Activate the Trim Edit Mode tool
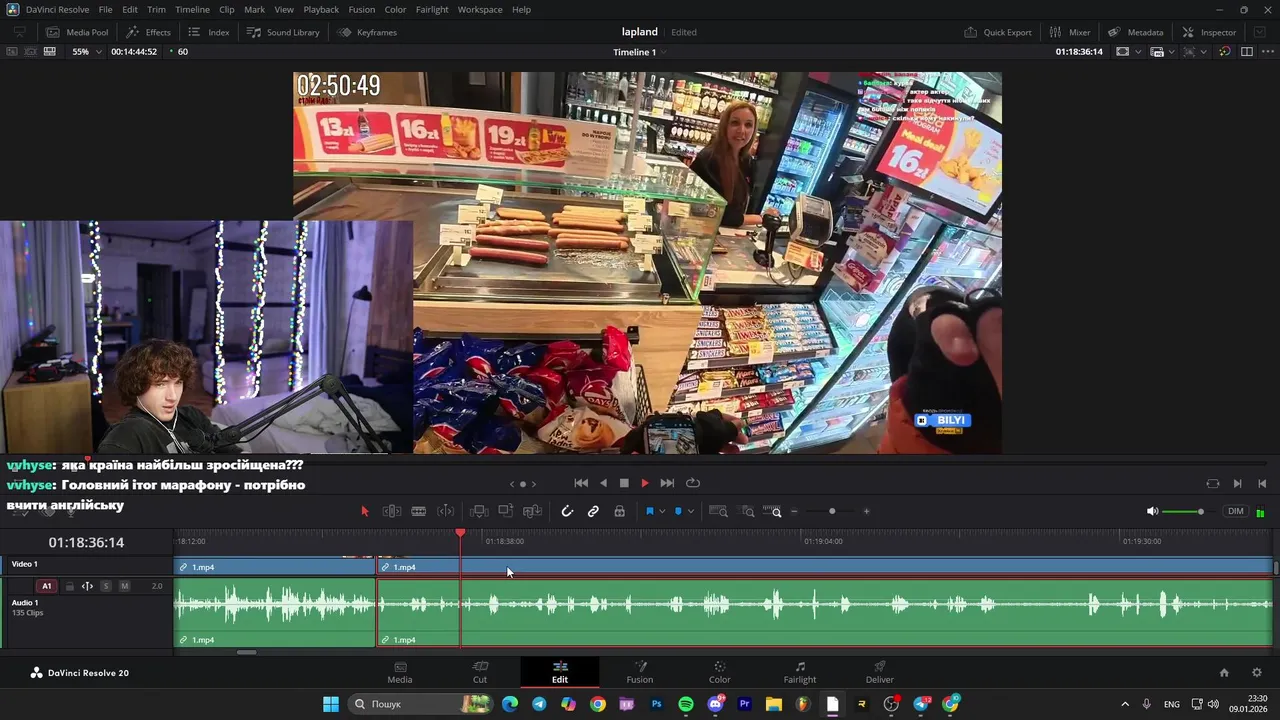 coord(392,511)
